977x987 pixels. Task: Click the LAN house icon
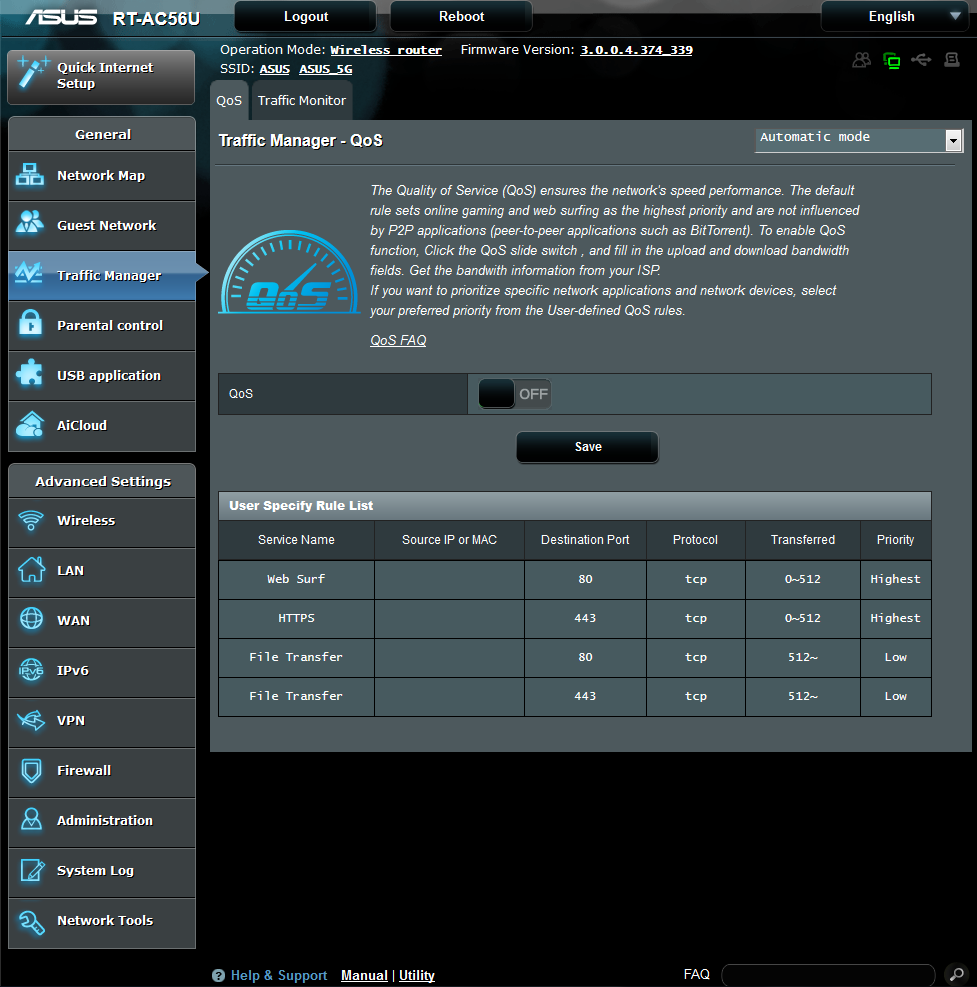pyautogui.click(x=31, y=570)
